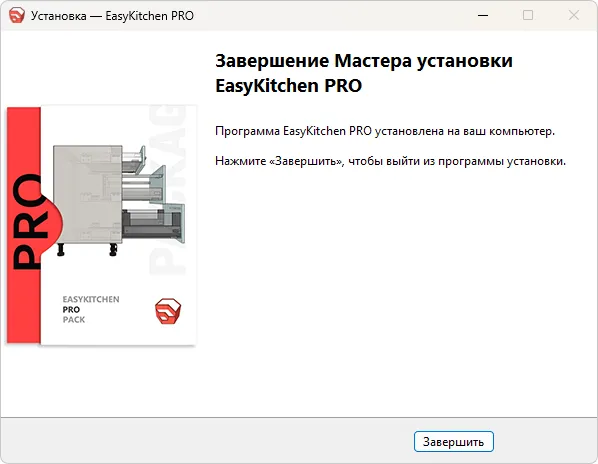Click the red SketchUp logo on cover
Image resolution: width=598 pixels, height=464 pixels.
[168, 311]
